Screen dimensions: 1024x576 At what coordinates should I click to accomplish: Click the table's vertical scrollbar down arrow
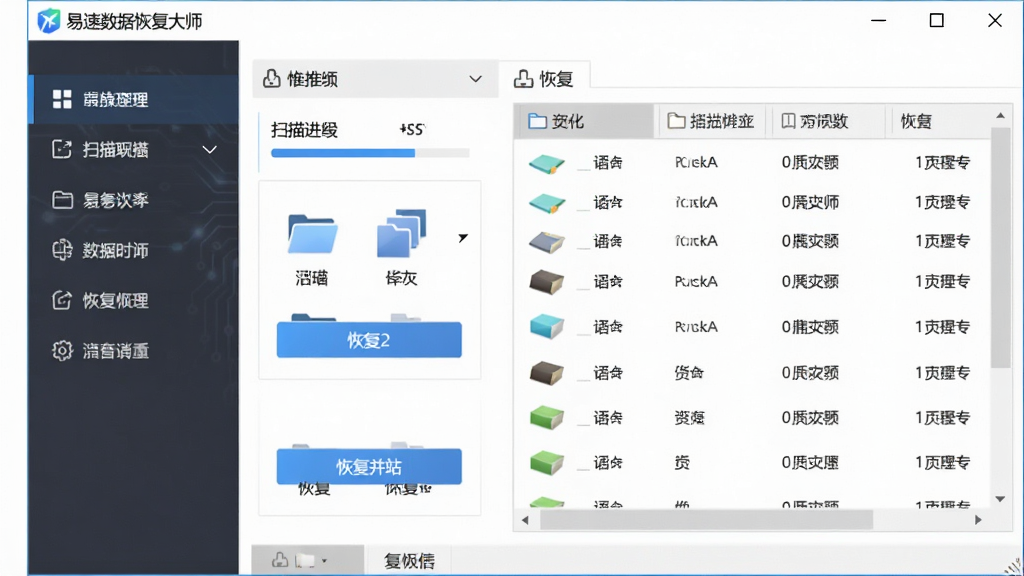1000,500
